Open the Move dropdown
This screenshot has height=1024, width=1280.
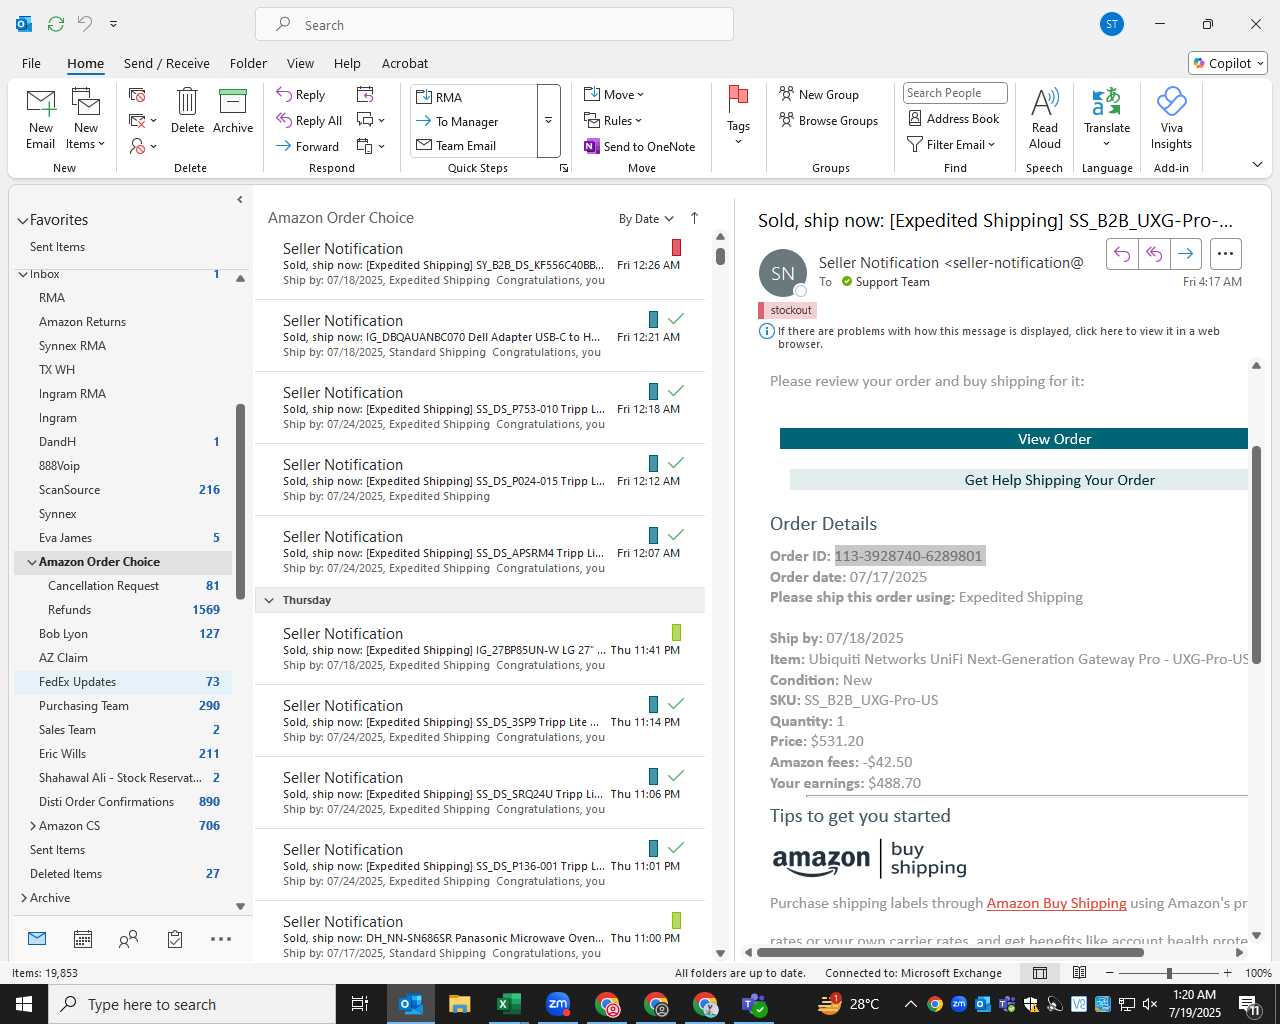pos(614,94)
